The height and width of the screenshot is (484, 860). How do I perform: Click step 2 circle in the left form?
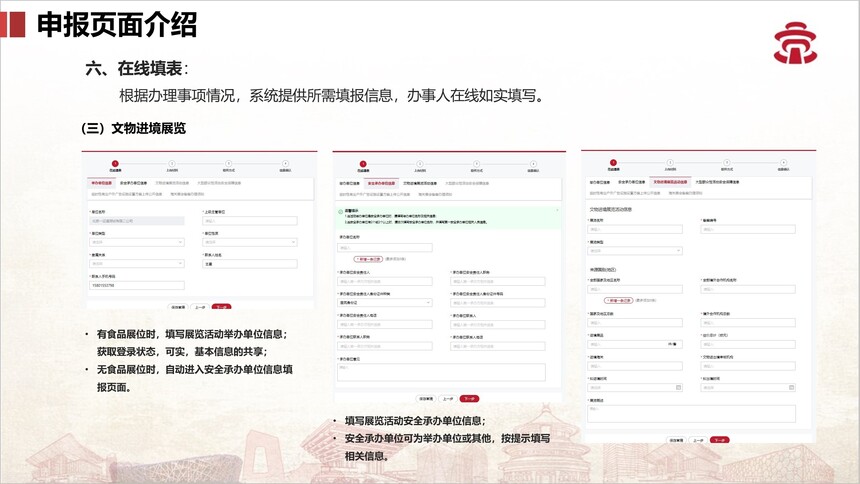tap(172, 163)
